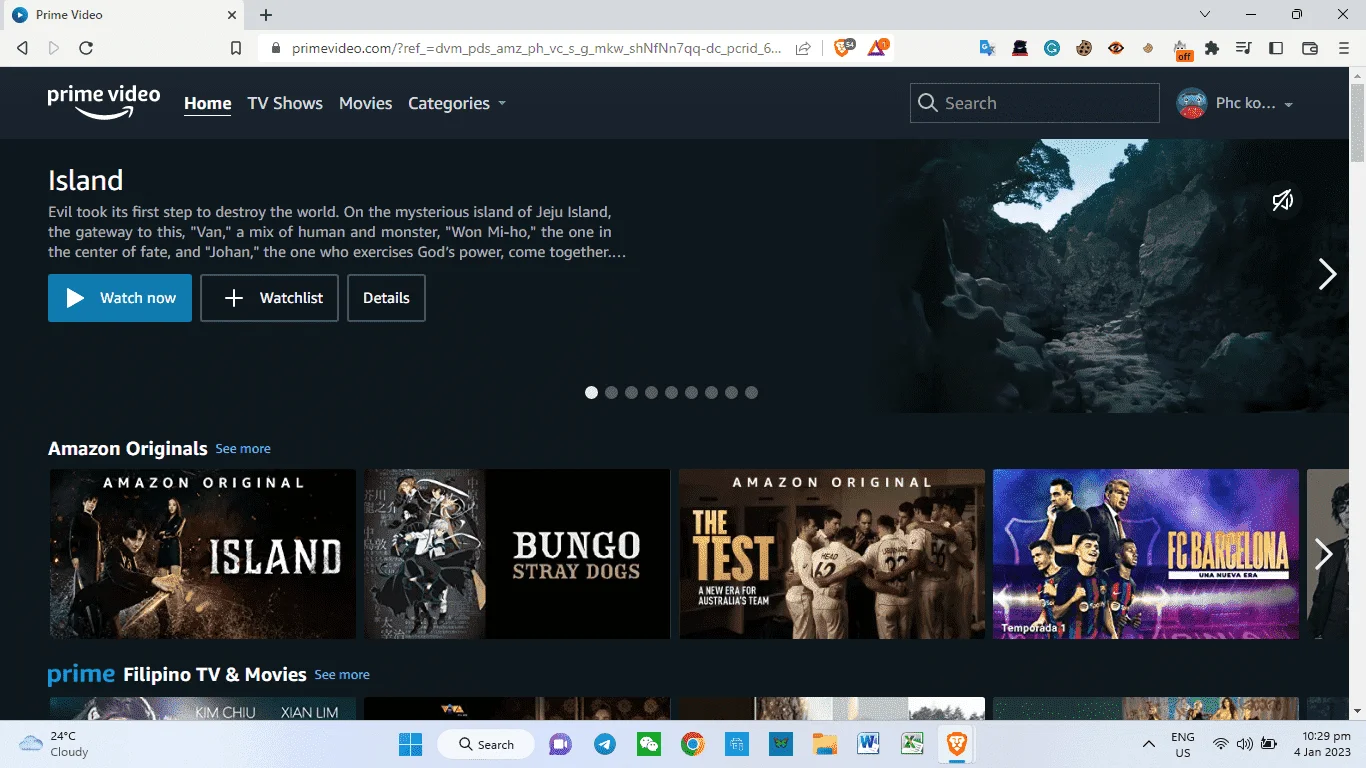Click the eye extension icon

click(x=1116, y=47)
